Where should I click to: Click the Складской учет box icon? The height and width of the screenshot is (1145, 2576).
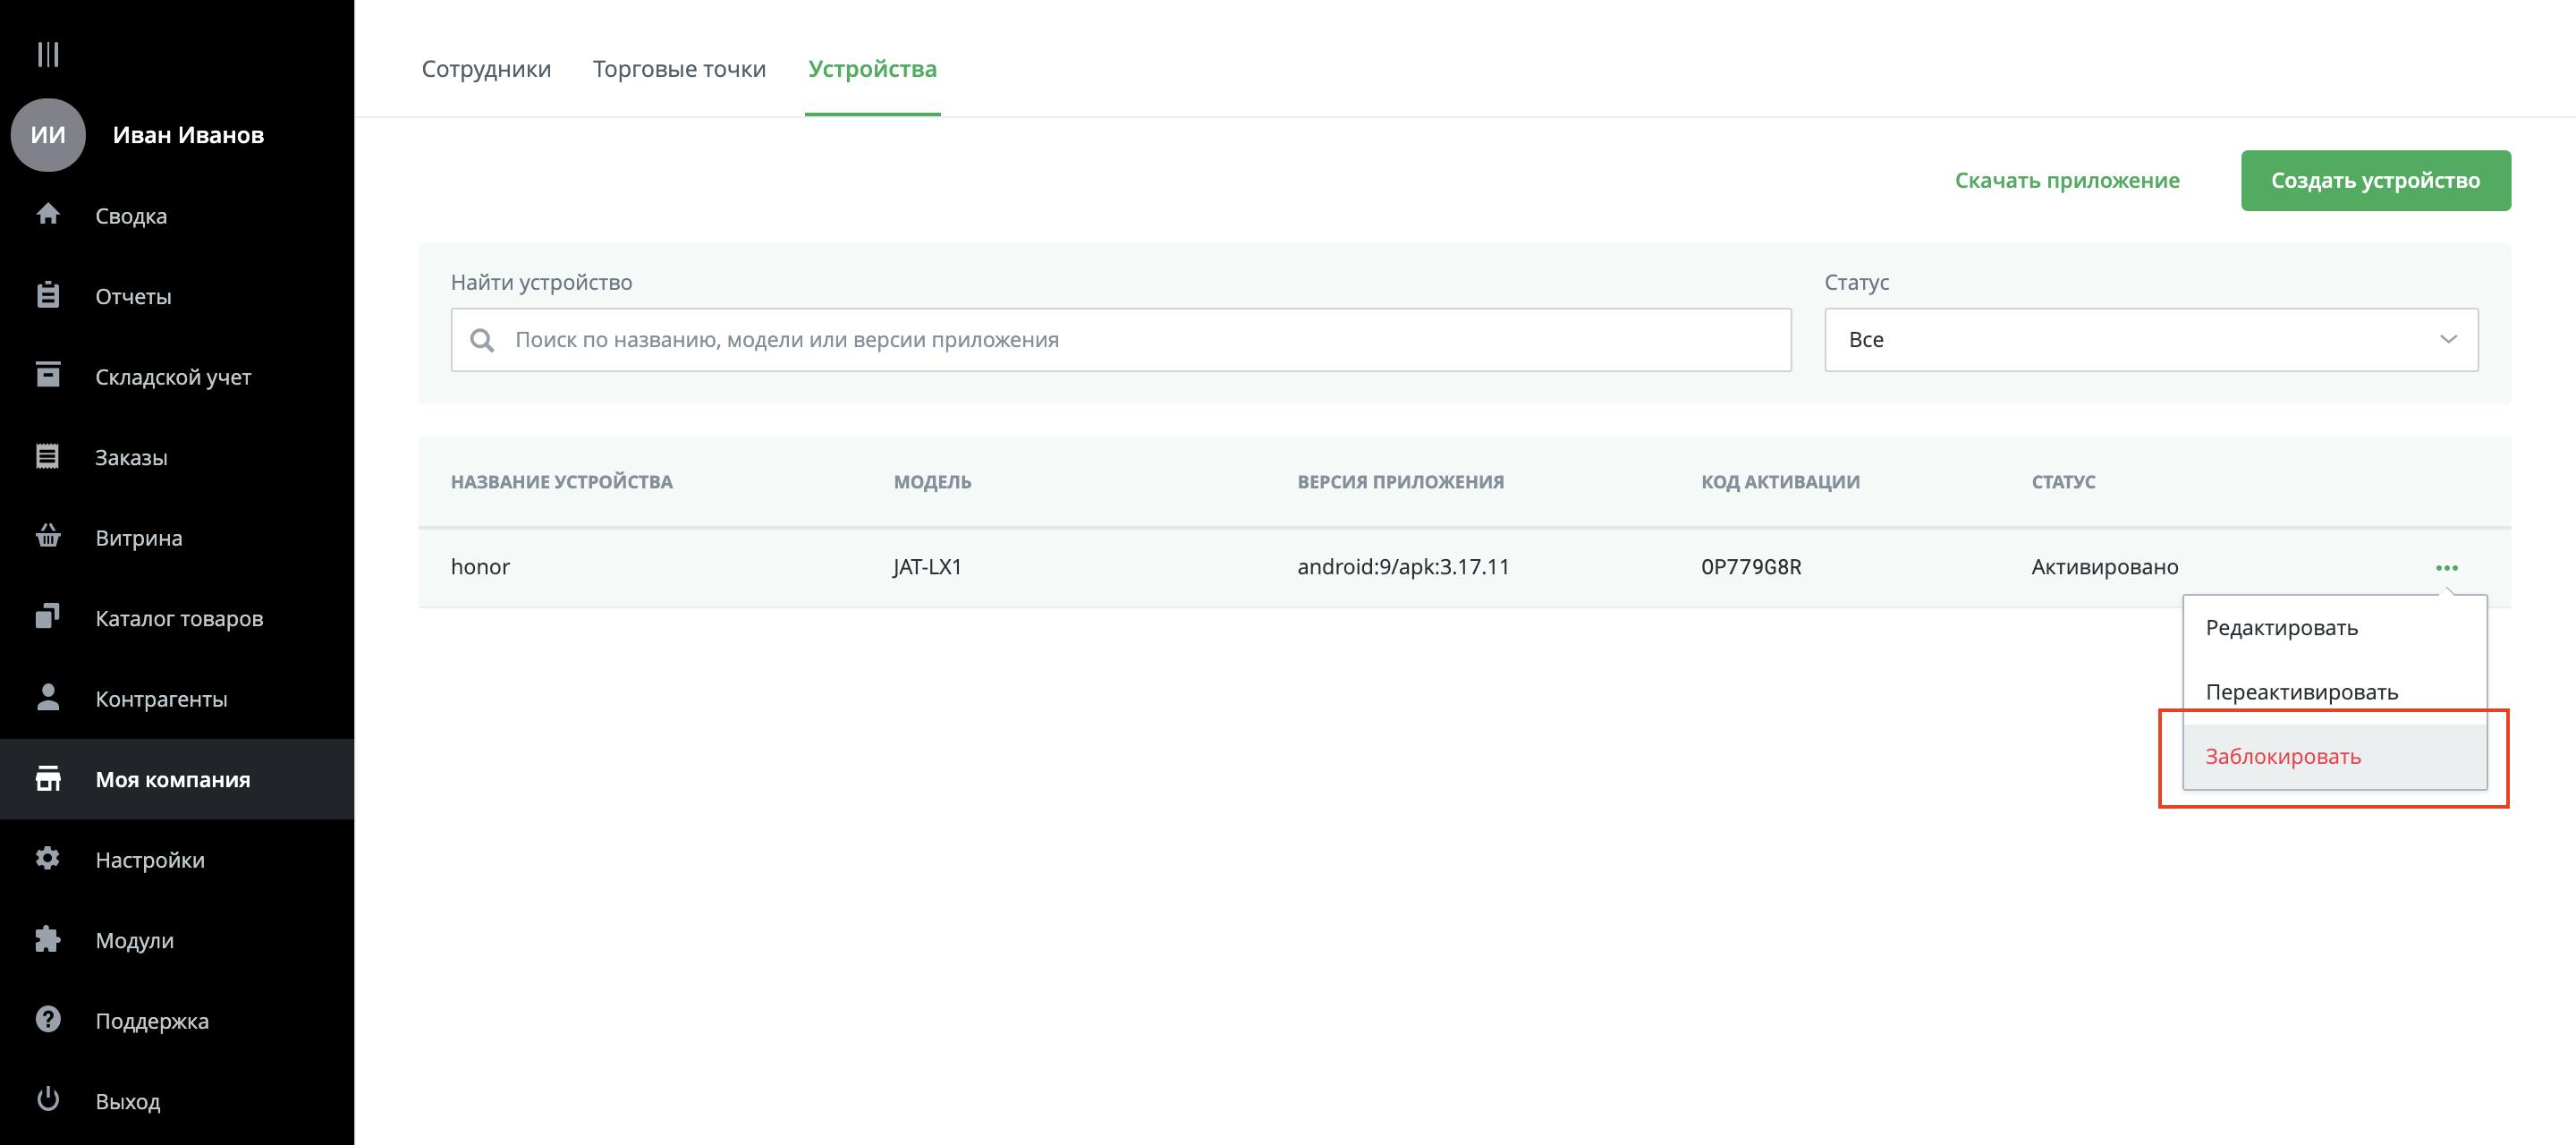click(x=48, y=374)
